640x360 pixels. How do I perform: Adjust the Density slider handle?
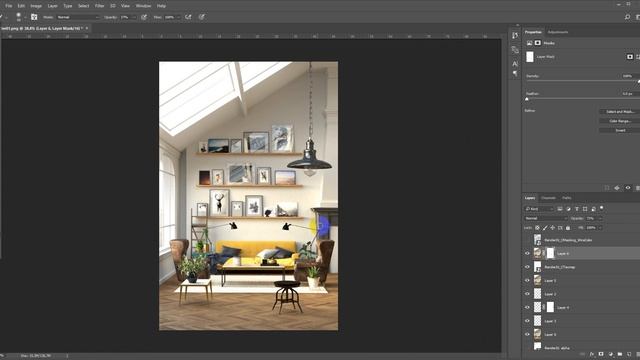tap(638, 82)
